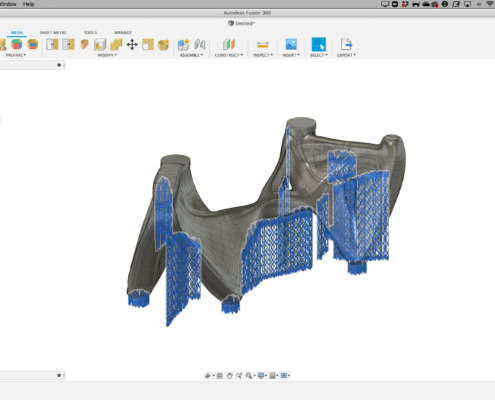
Task: Expand the INSERT dropdown
Action: point(291,55)
